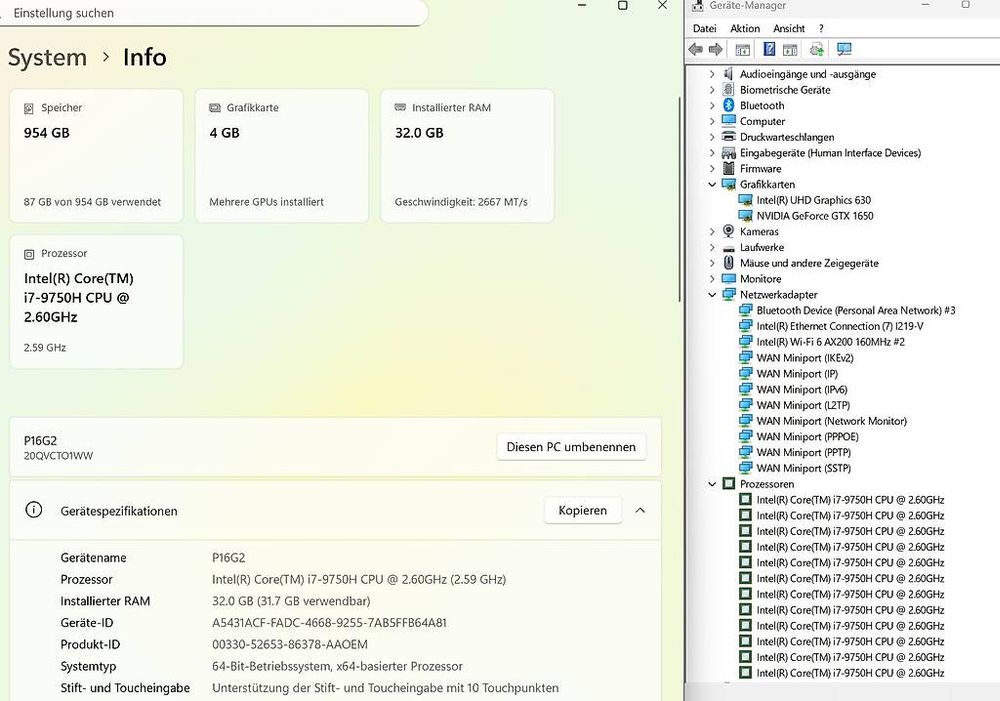
Task: Expand the Audioeingänge und -ausgänge node
Action: (x=712, y=74)
